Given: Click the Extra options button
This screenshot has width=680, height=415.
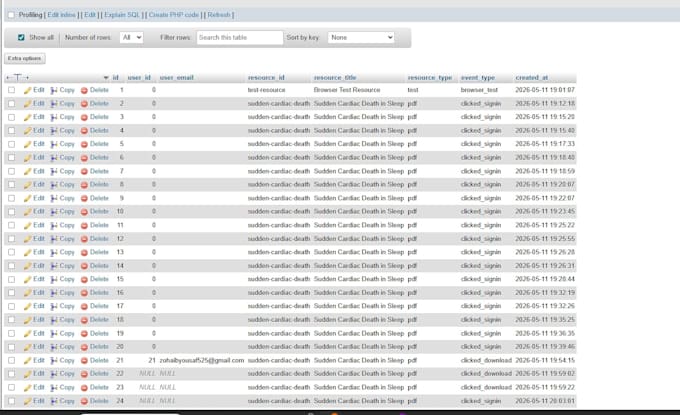Looking at the screenshot, I should [25, 59].
